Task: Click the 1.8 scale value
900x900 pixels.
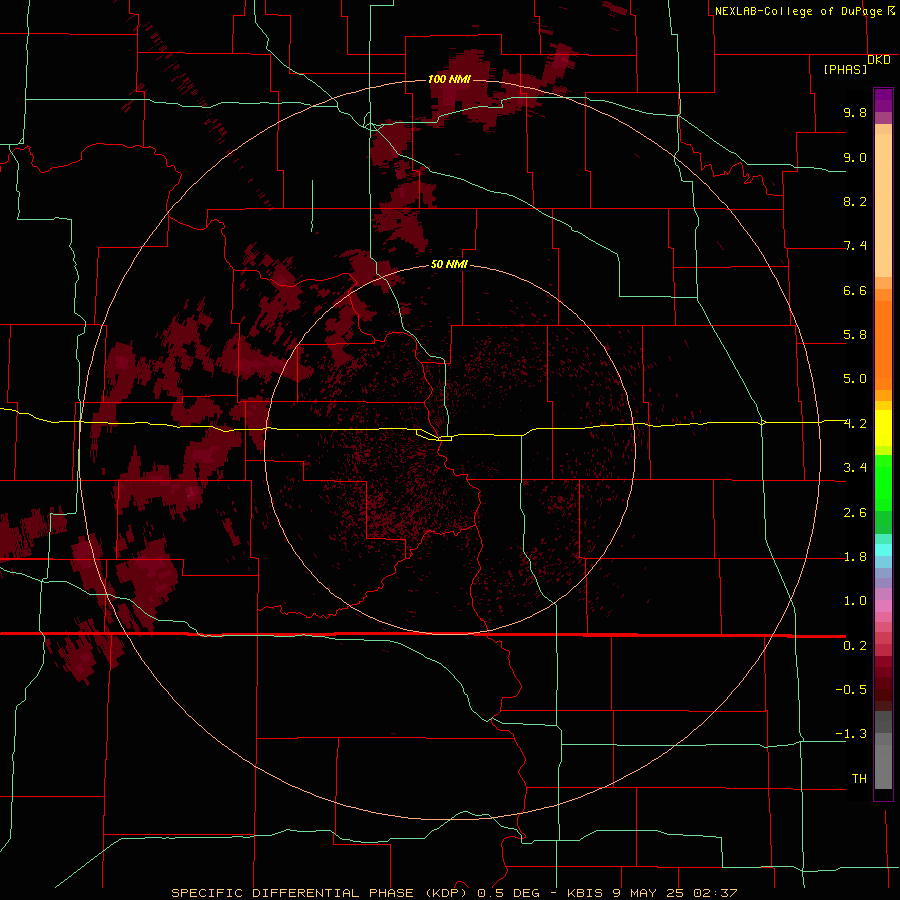Action: (x=855, y=557)
